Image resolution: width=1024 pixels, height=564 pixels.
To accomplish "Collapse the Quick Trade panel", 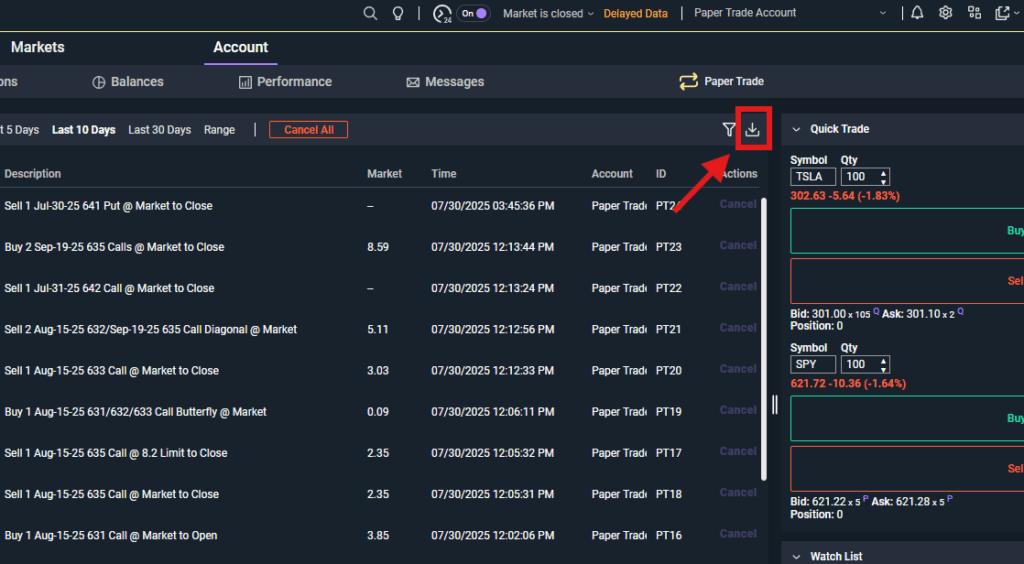I will point(797,129).
